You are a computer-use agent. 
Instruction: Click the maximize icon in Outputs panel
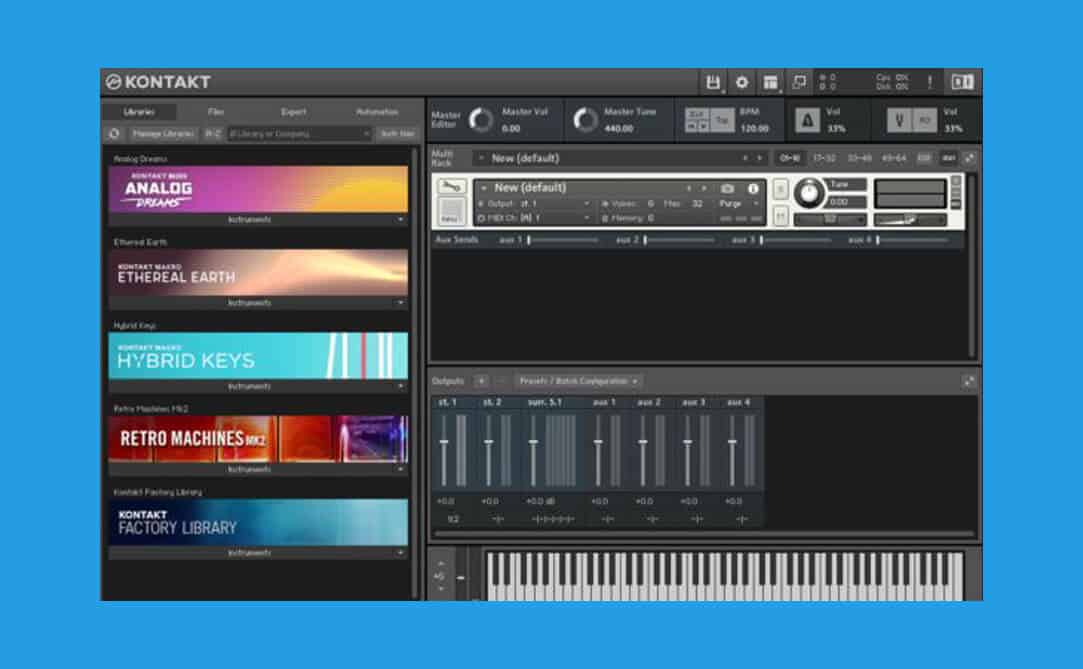point(969,381)
